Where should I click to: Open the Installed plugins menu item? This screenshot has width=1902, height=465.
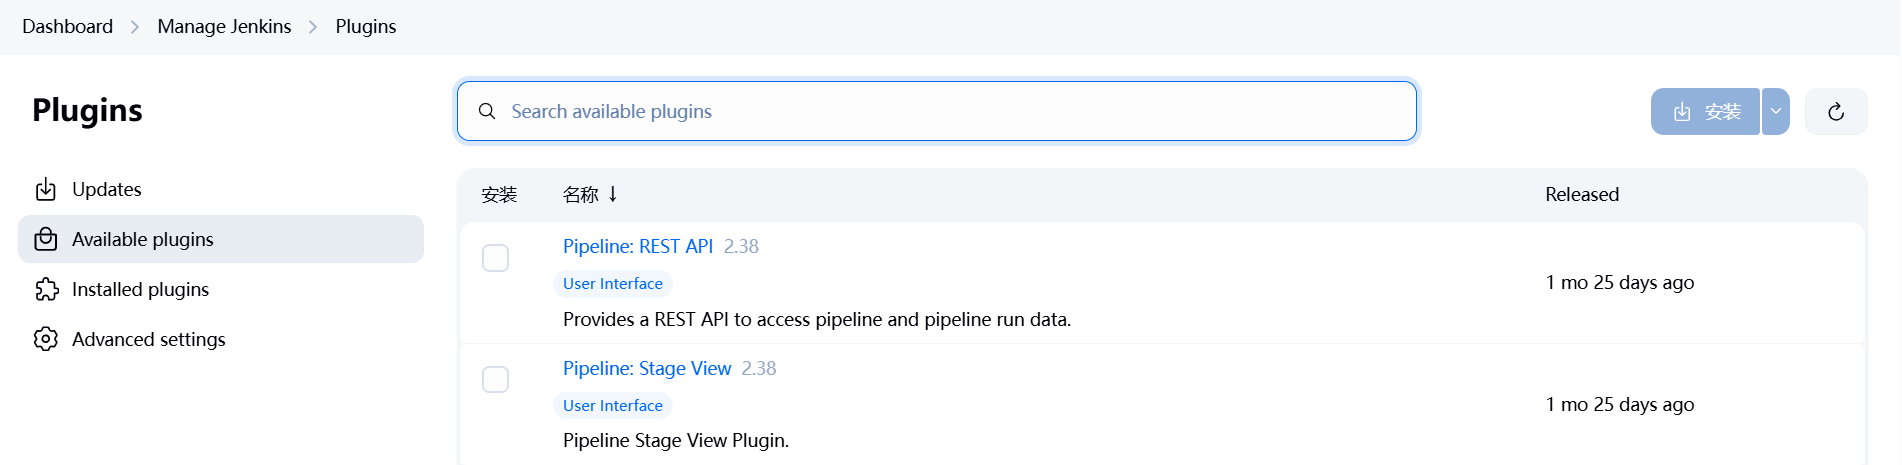[140, 289]
